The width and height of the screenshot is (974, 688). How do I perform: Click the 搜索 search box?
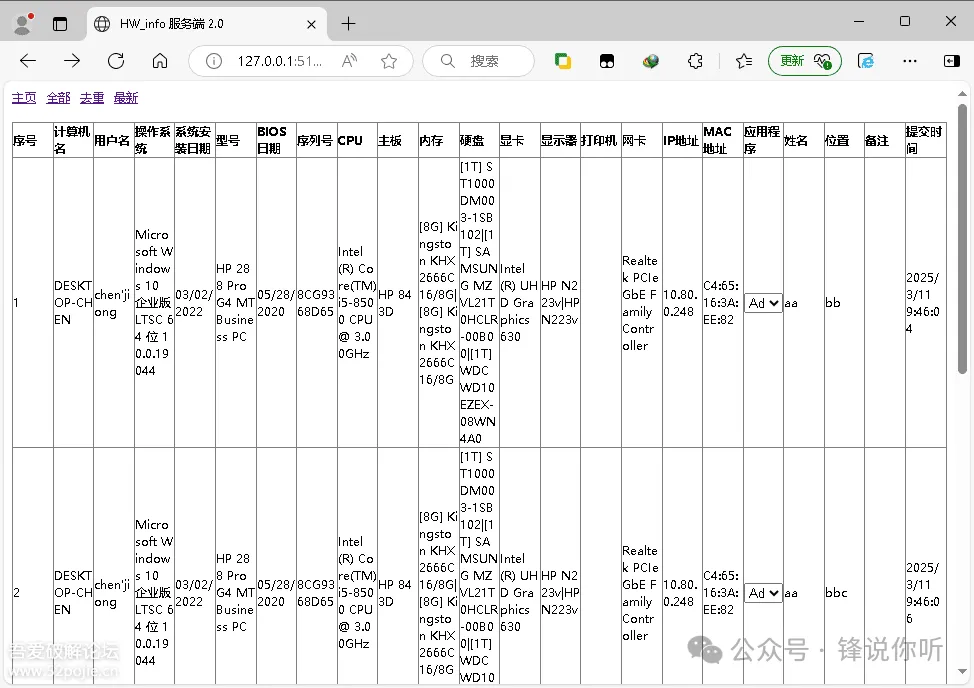pos(478,61)
